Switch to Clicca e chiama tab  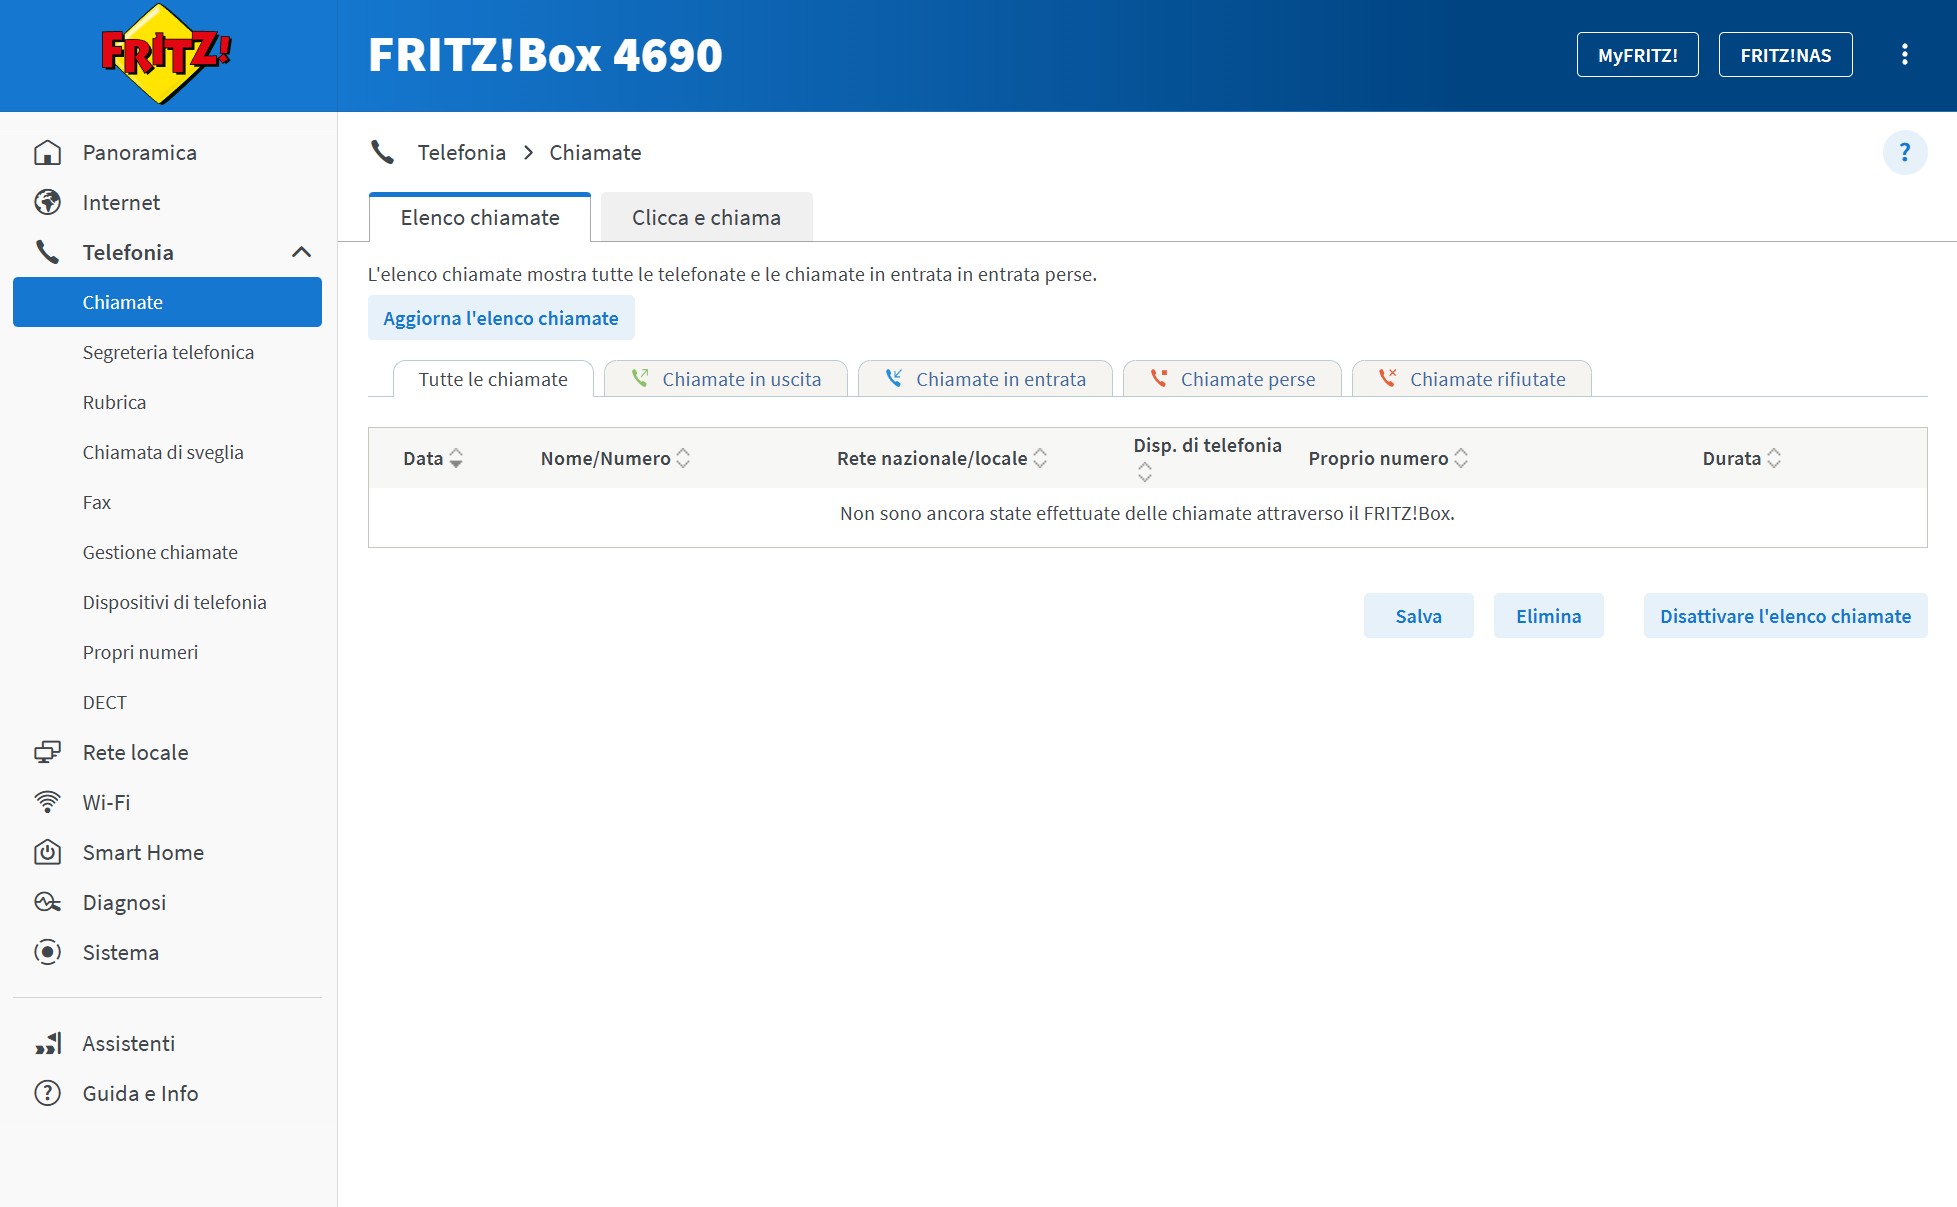(x=706, y=217)
